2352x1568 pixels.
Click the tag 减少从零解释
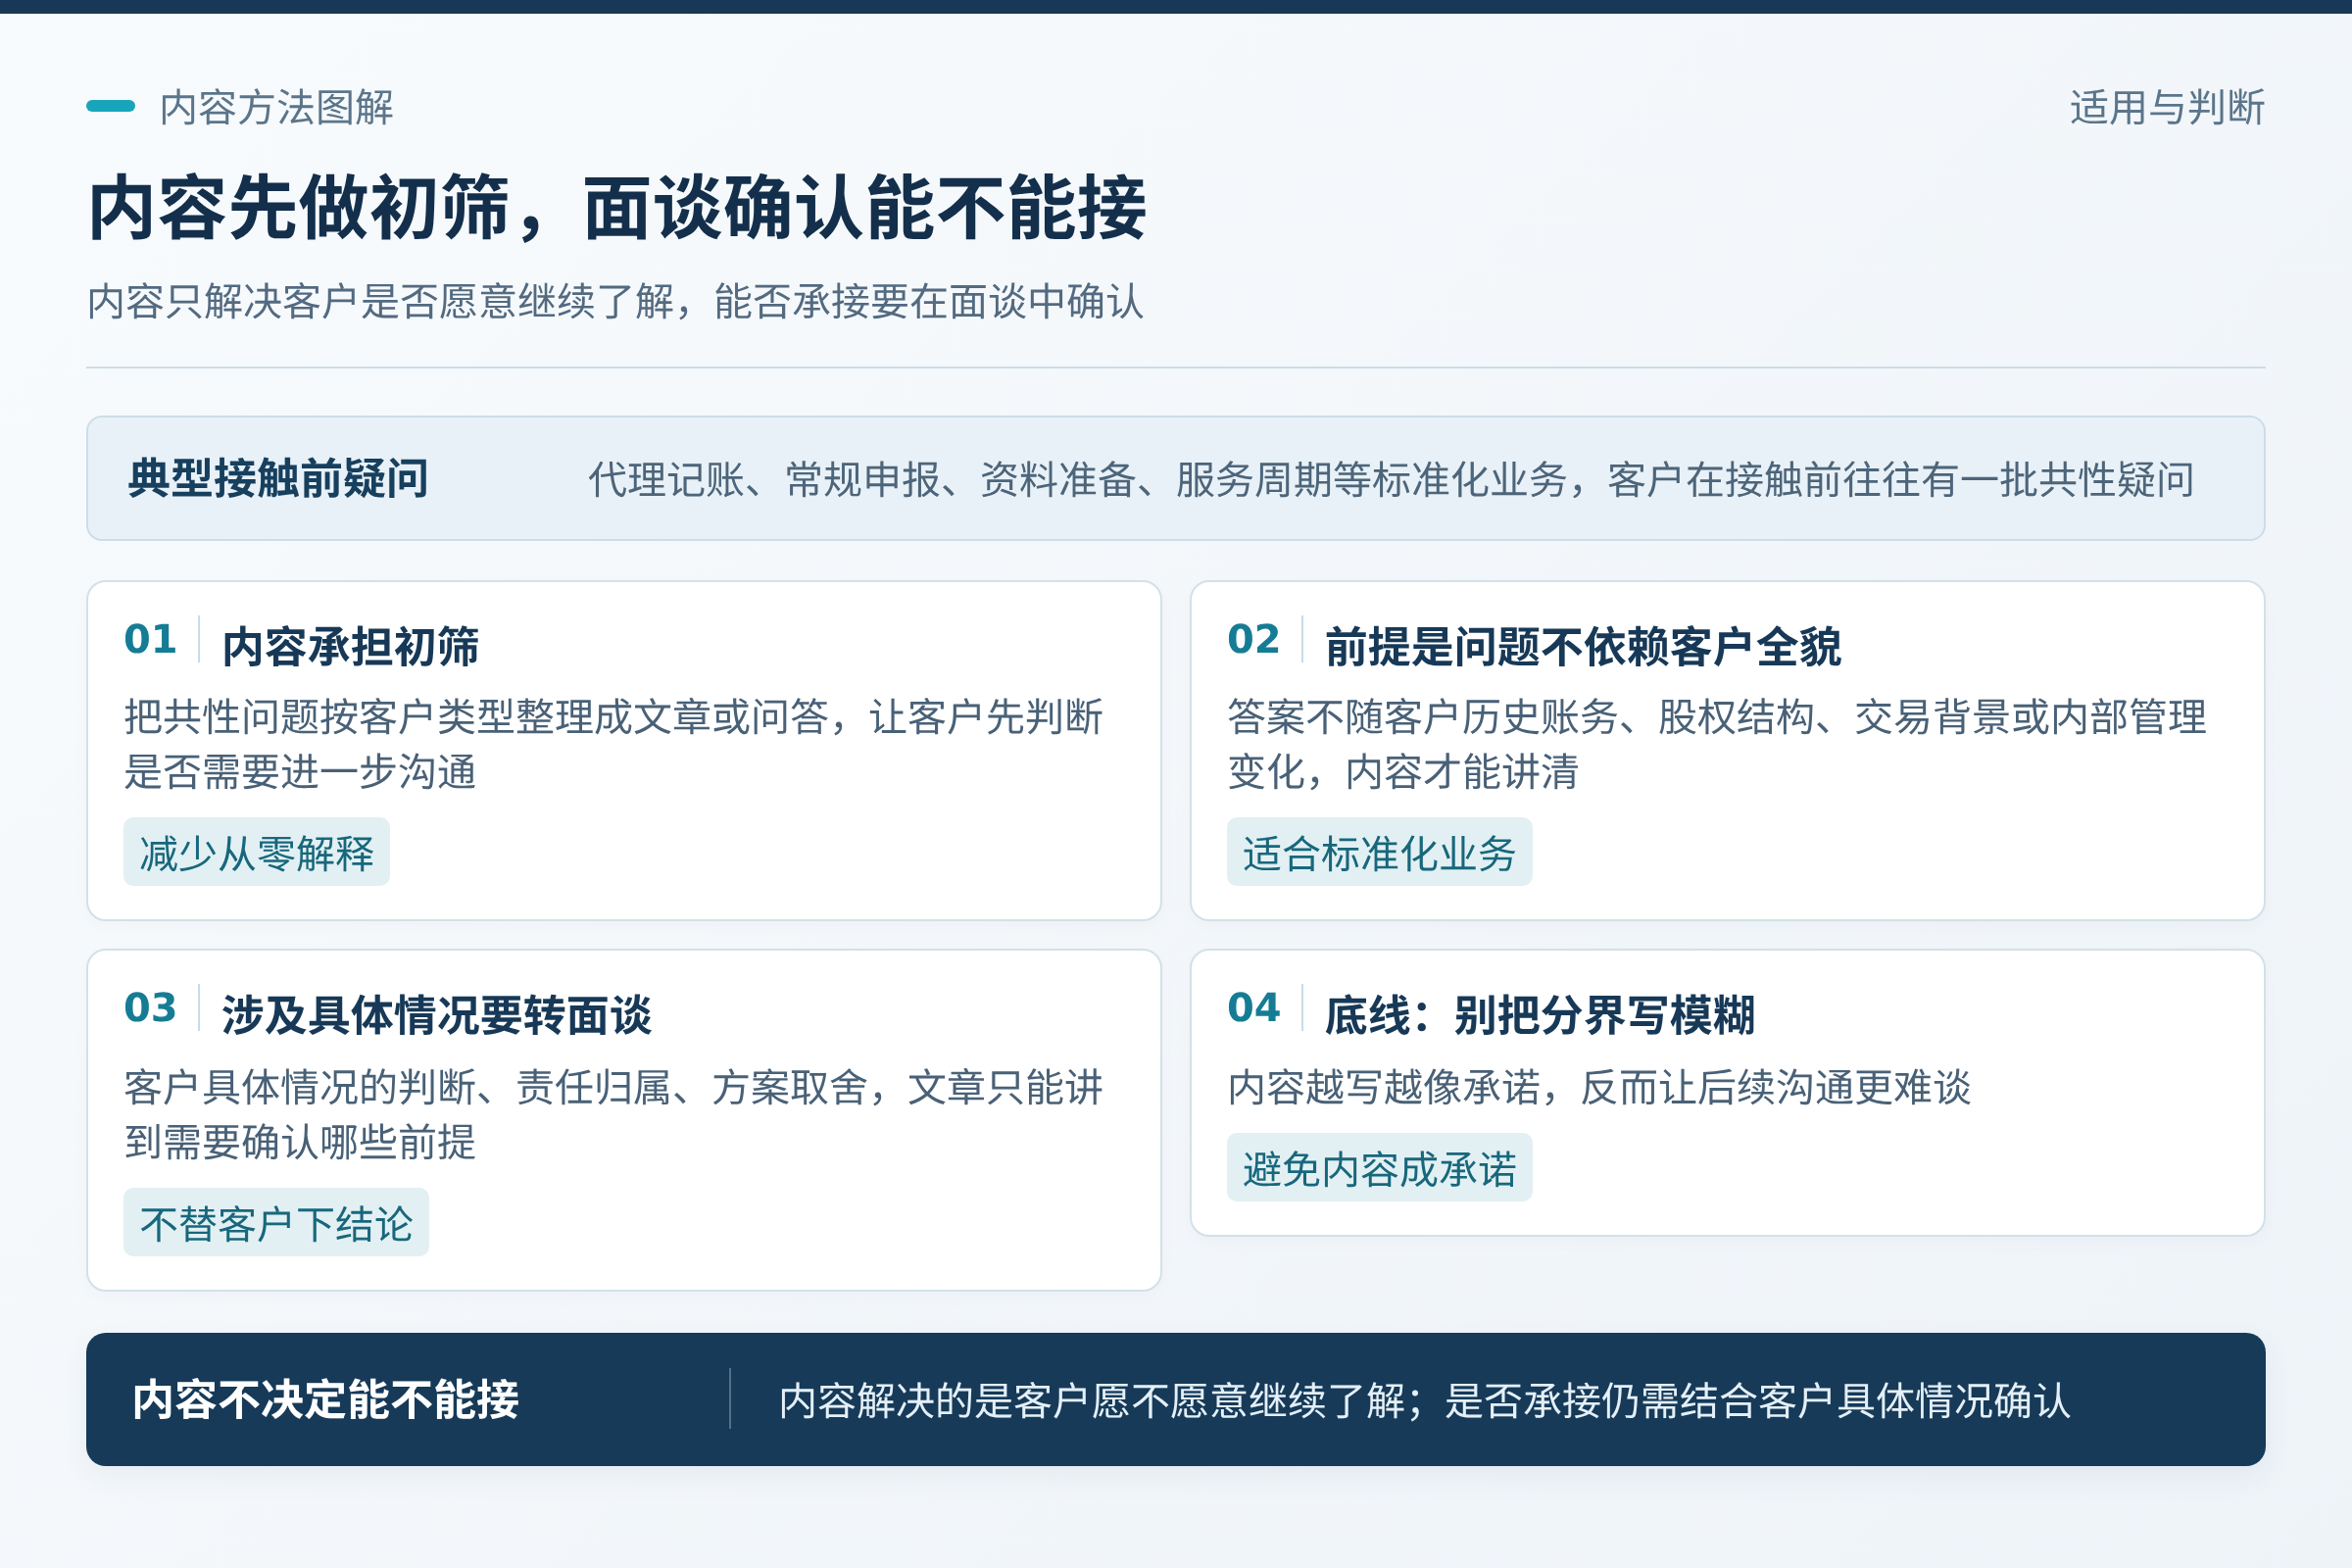[x=257, y=853]
